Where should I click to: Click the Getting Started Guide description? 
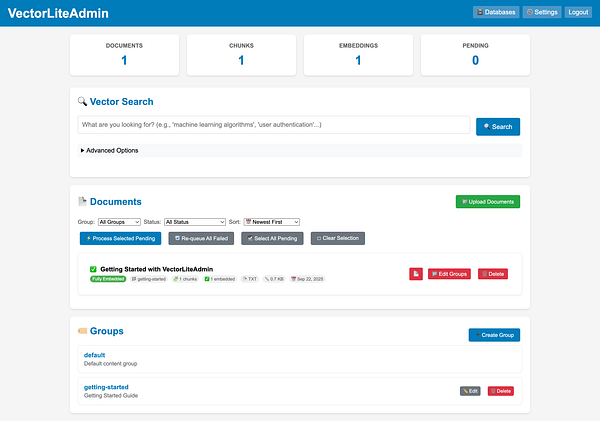coord(111,395)
